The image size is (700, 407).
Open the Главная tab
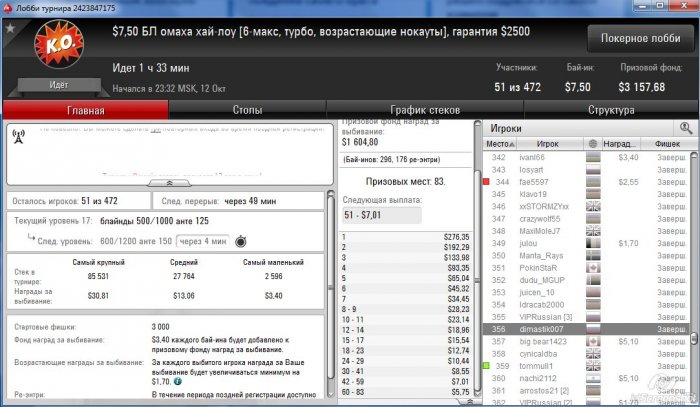(86, 110)
